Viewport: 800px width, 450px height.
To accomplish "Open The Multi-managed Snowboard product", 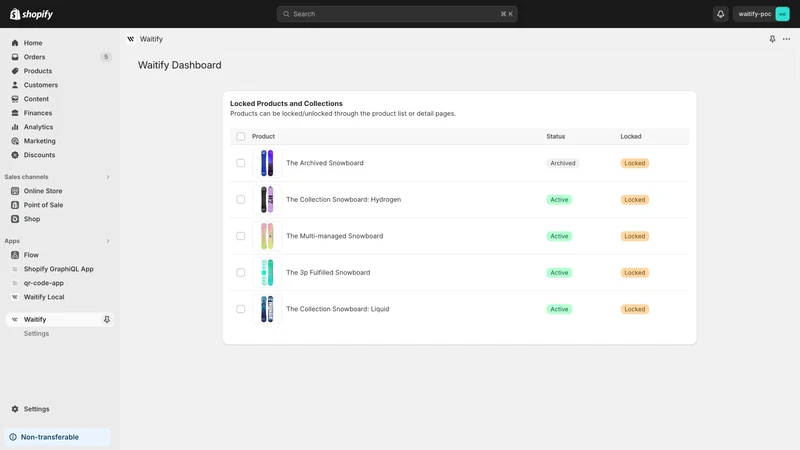I will click(x=335, y=236).
